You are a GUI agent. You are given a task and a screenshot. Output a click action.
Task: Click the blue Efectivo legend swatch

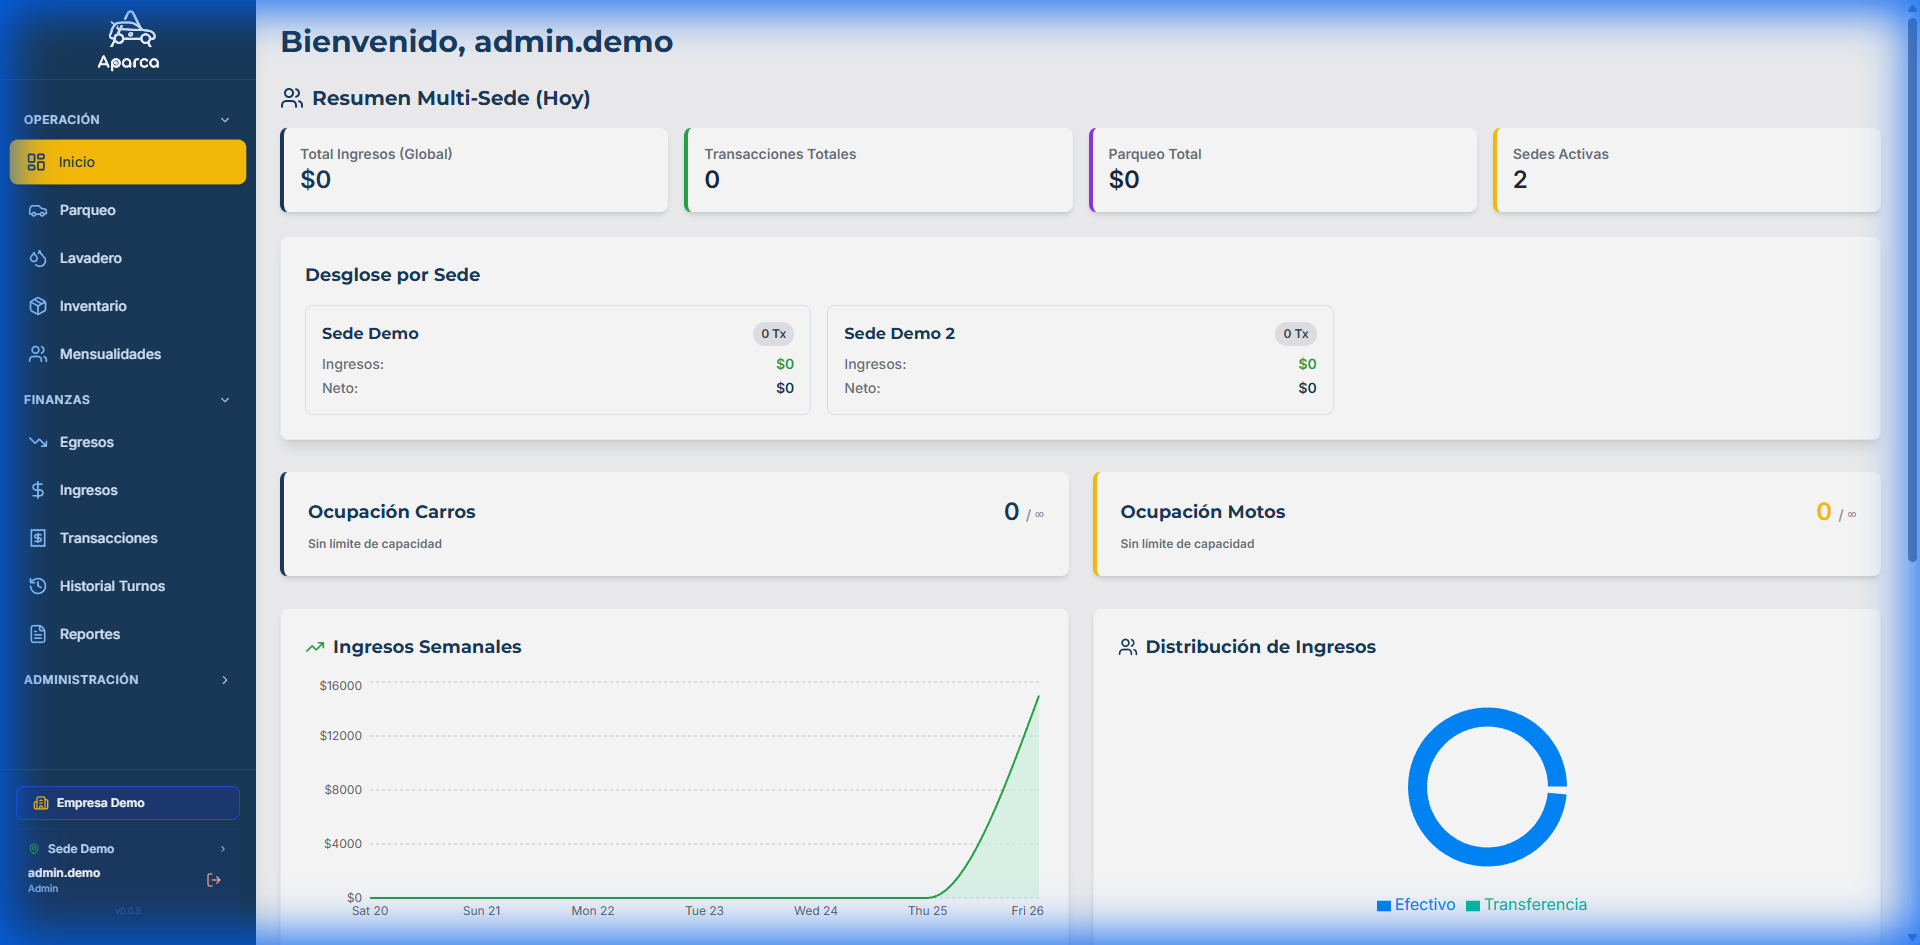(1383, 905)
